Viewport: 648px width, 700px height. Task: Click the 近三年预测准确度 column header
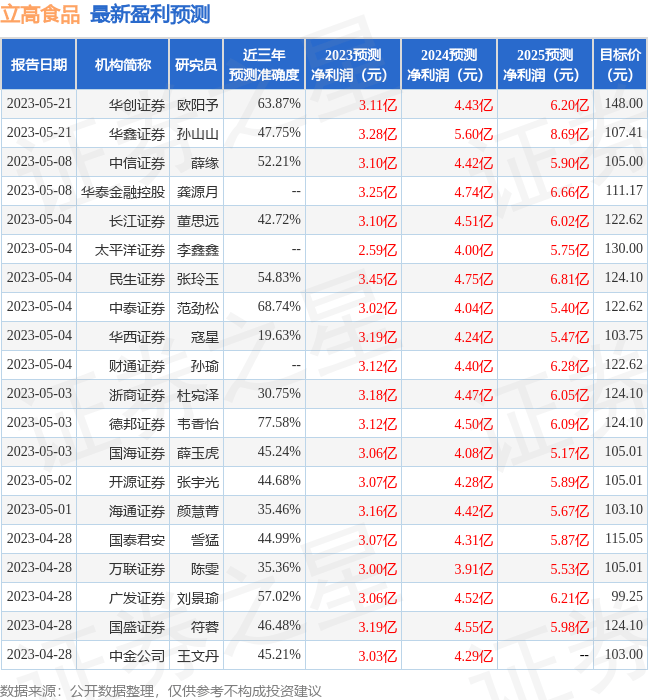[264, 64]
